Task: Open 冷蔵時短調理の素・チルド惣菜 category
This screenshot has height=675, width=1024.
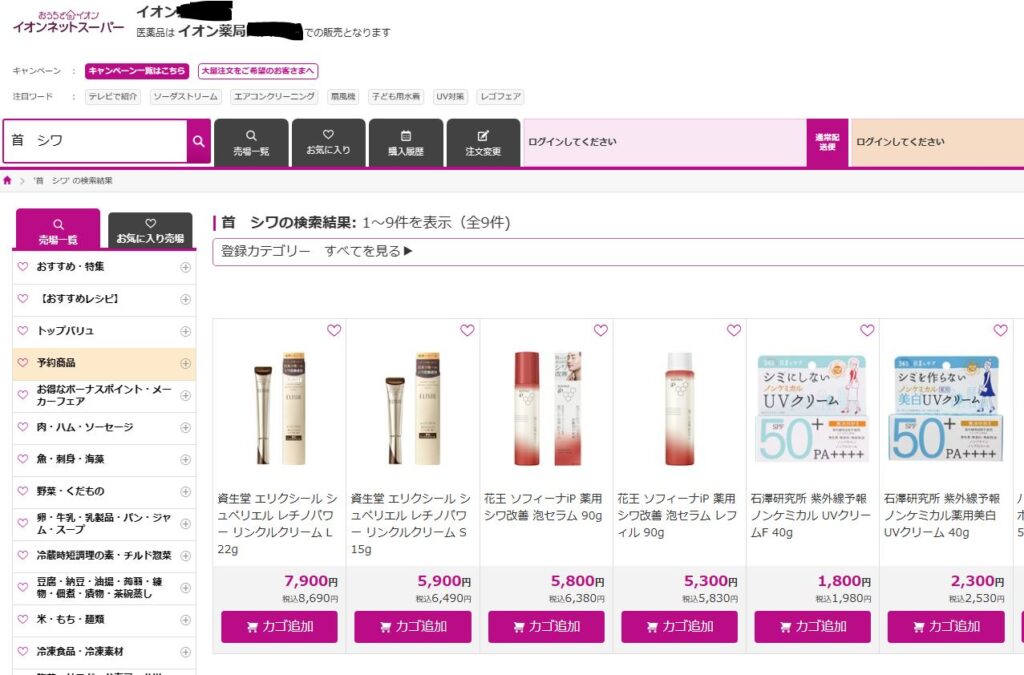Action: click(x=104, y=556)
